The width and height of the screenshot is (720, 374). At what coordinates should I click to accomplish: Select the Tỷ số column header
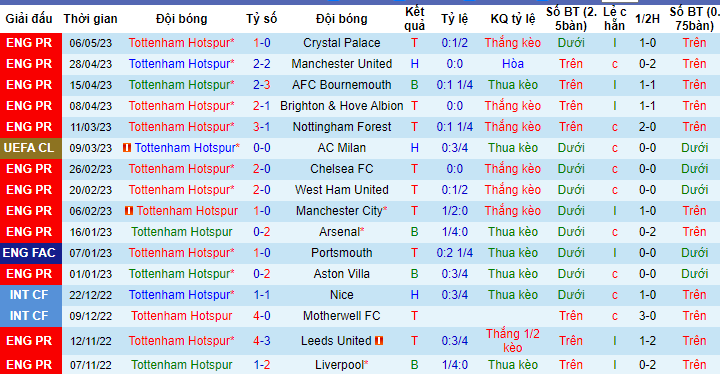click(x=262, y=19)
